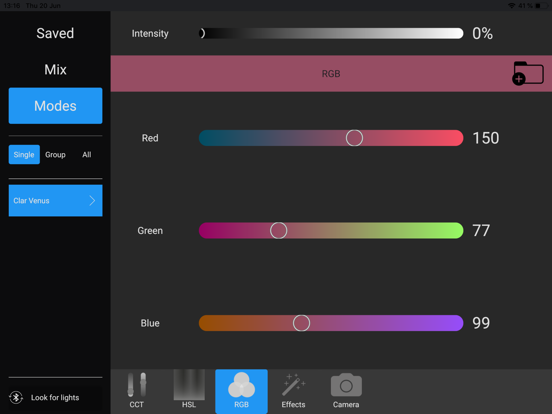Viewport: 552px width, 414px height.
Task: Tap the Bluetooth icon next to Look for lights
Action: click(16, 397)
